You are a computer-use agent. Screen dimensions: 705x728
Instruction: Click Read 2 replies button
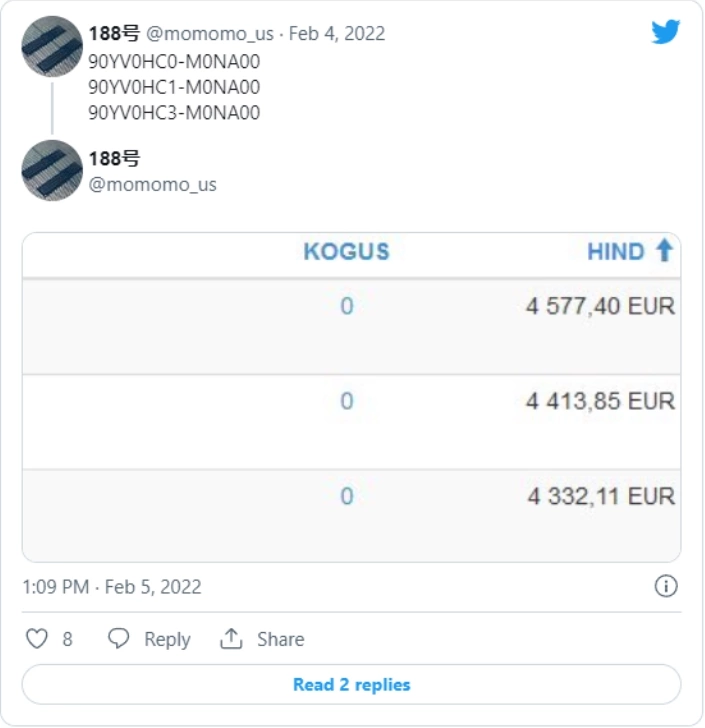(x=352, y=684)
